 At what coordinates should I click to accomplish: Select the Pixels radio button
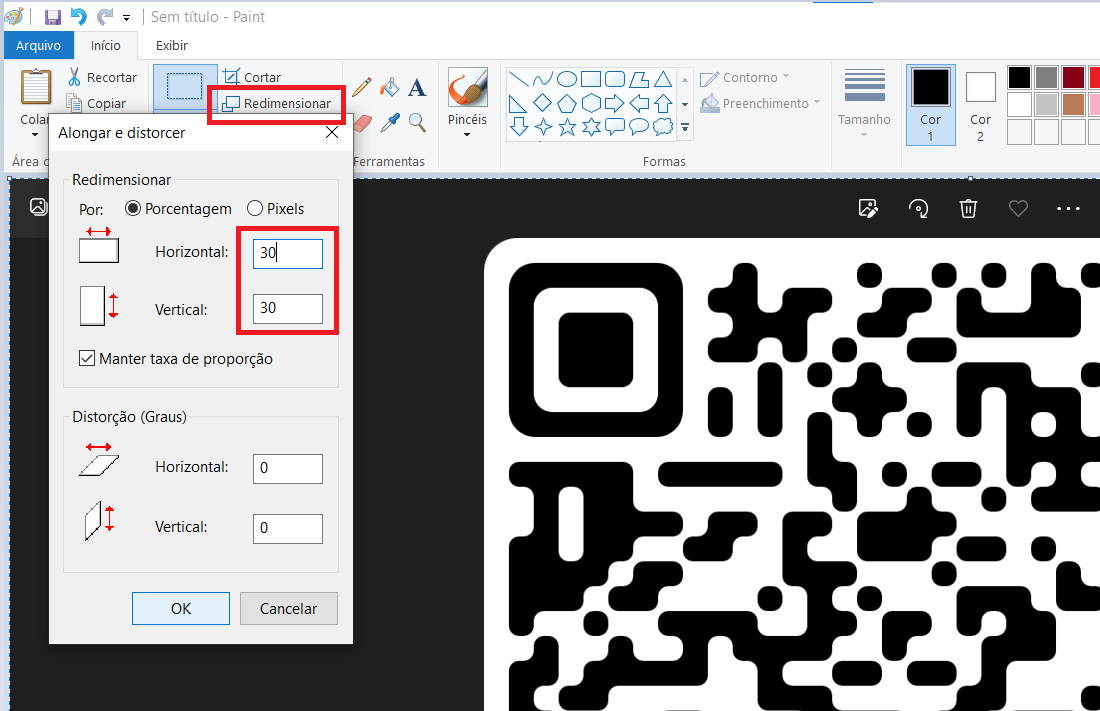pos(255,209)
